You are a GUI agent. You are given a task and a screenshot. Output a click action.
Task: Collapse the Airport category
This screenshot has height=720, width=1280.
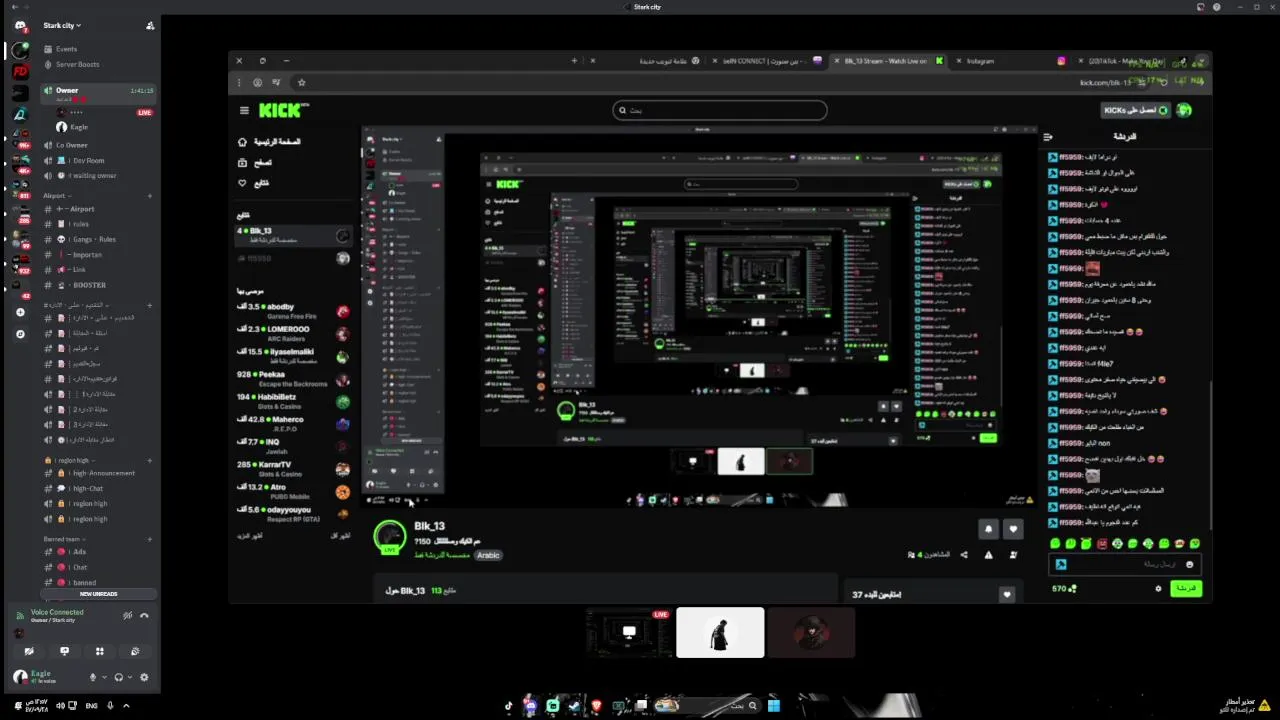pyautogui.click(x=57, y=196)
